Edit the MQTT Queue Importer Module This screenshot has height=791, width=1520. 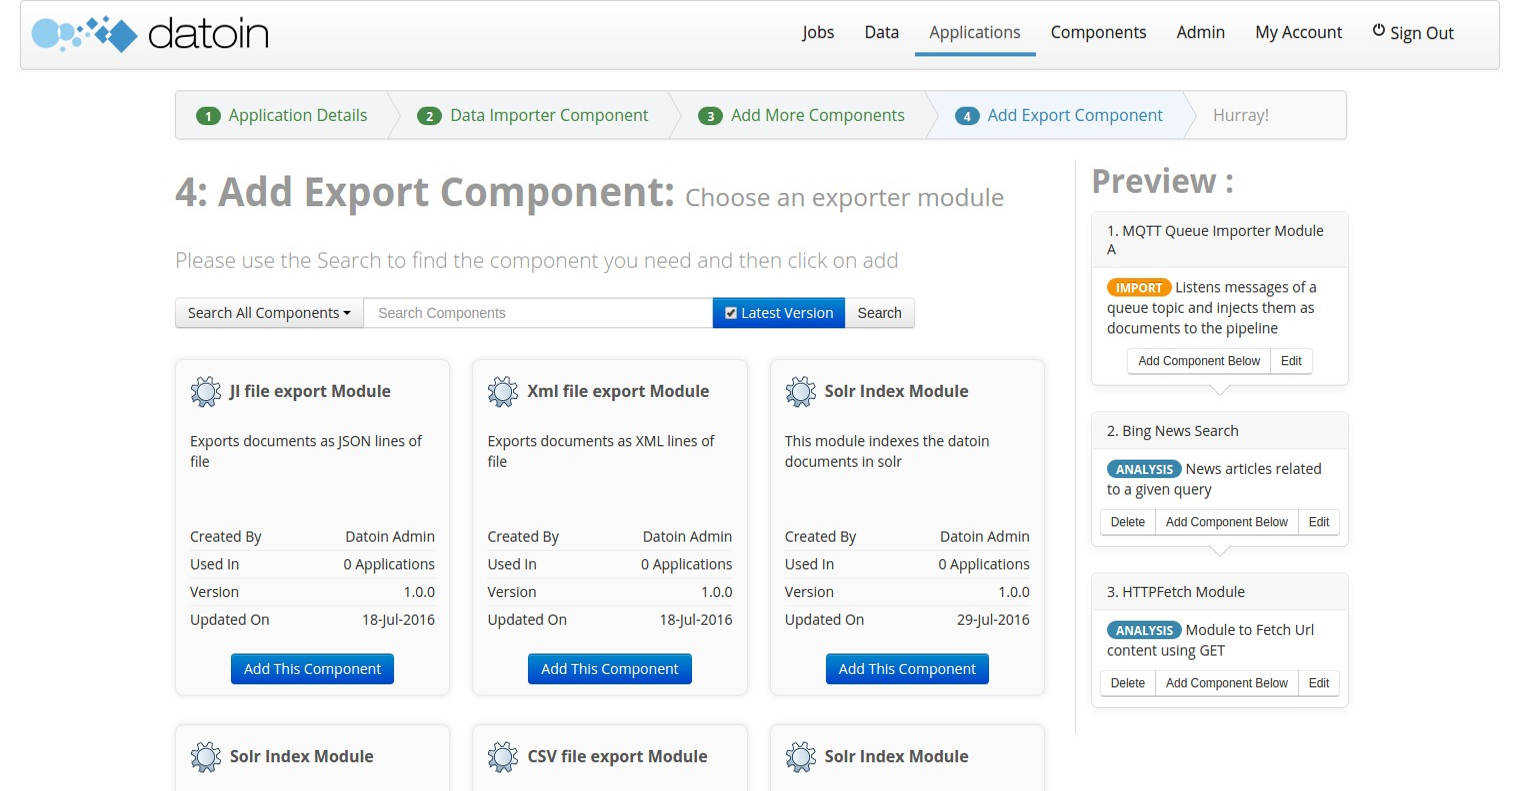(1291, 361)
